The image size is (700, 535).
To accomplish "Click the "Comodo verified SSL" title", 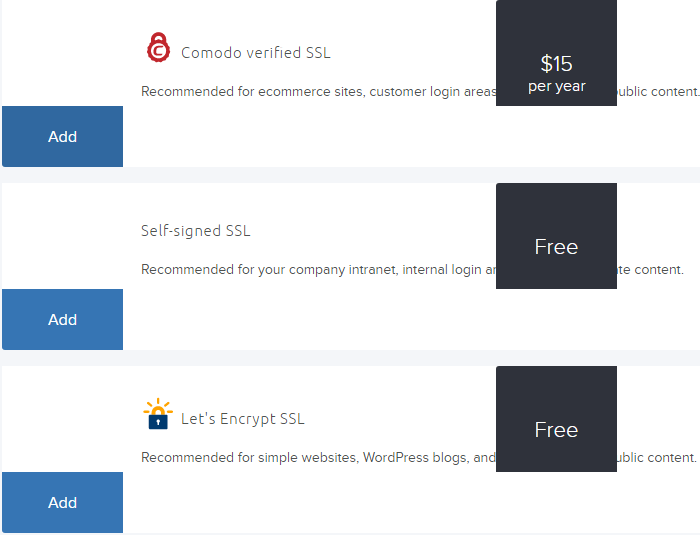I will pos(255,53).
